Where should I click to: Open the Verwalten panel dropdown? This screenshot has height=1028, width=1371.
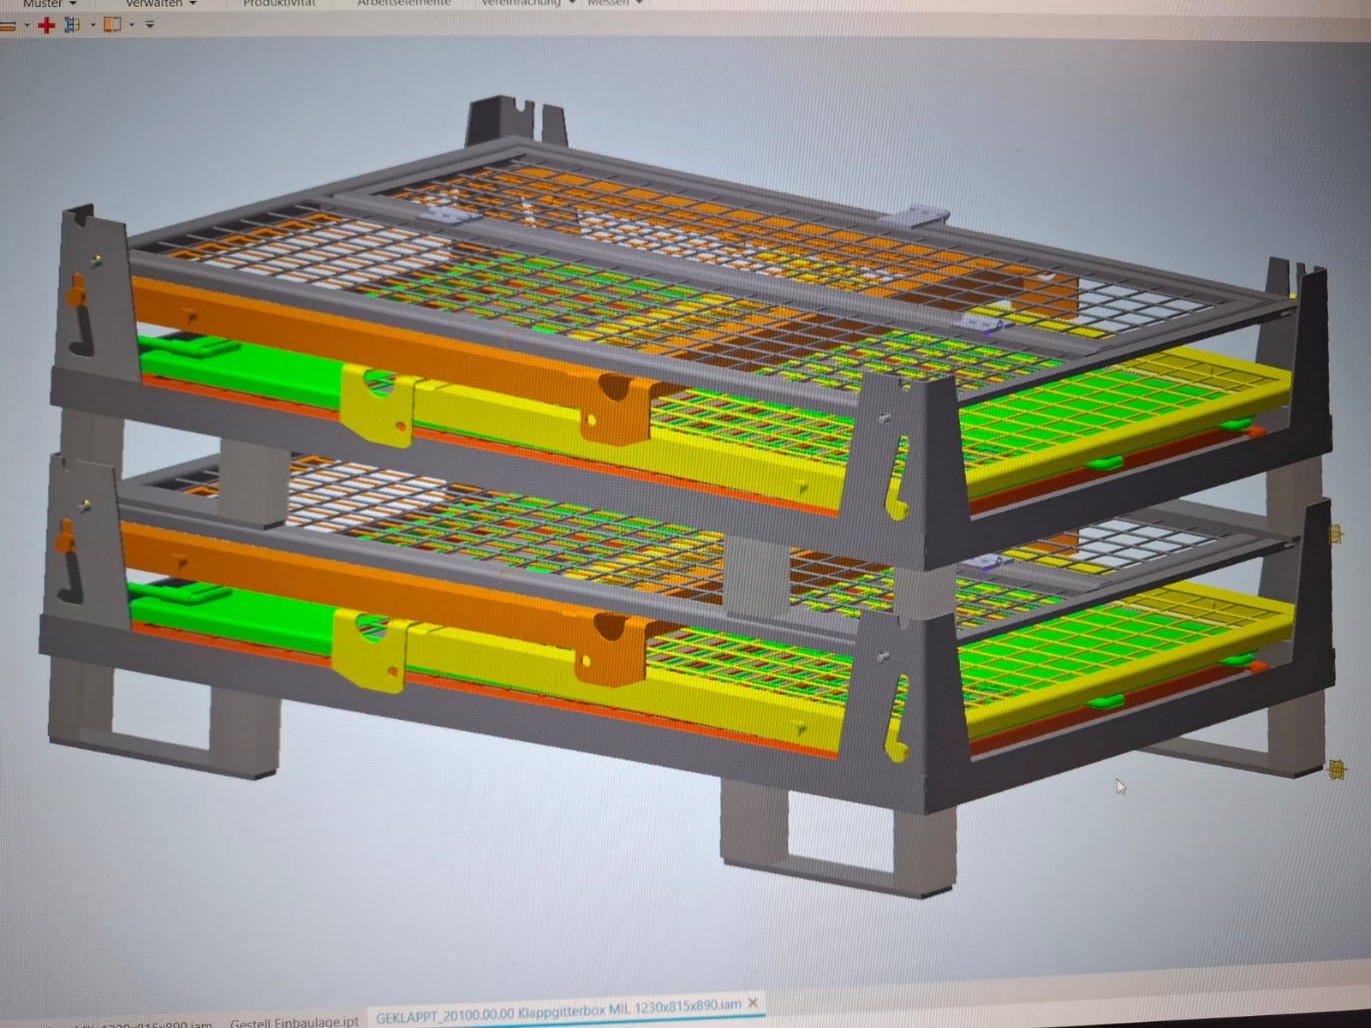tap(160, 4)
